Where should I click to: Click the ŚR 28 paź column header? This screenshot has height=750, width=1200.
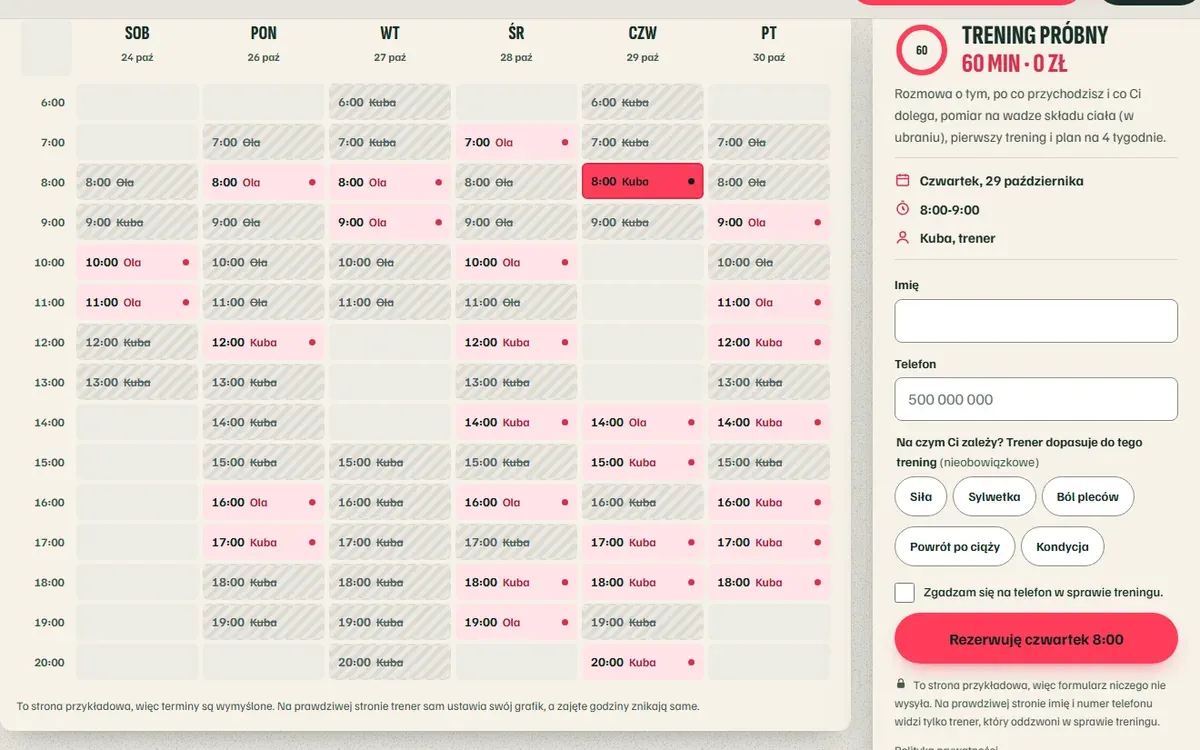coord(517,44)
